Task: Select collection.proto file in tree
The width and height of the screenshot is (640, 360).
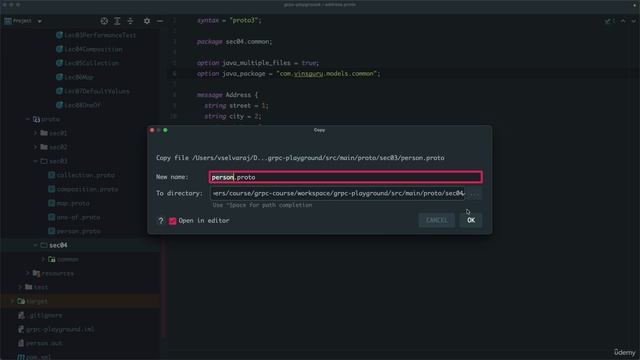Action: (85, 175)
